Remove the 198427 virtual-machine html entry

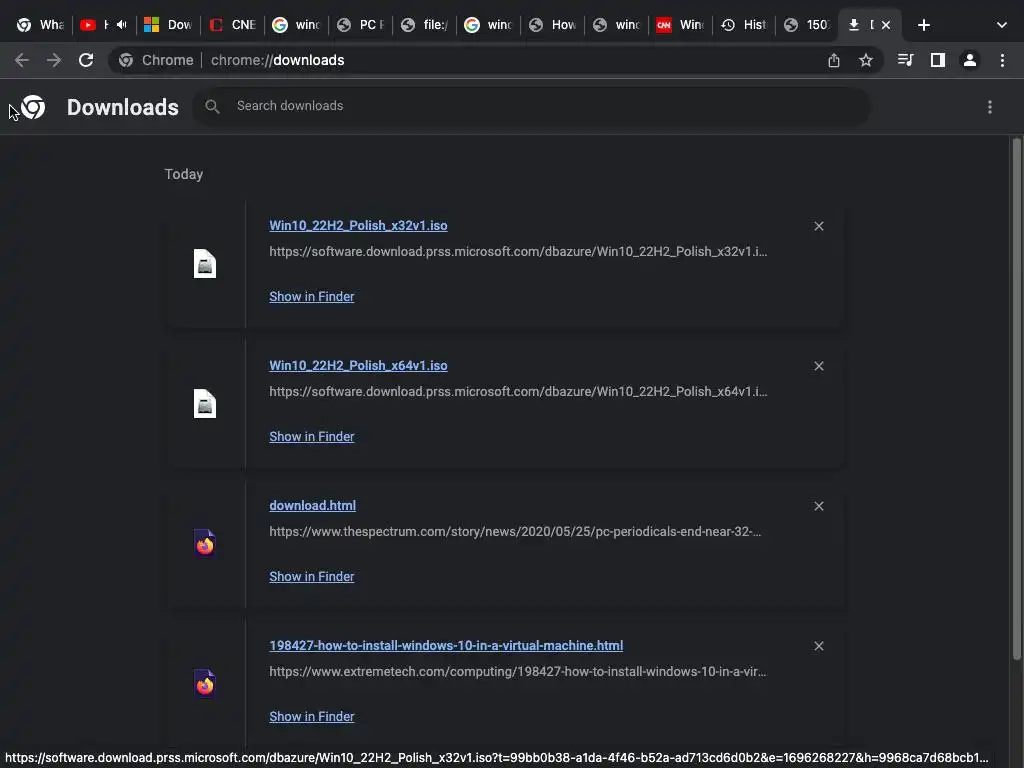[819, 646]
